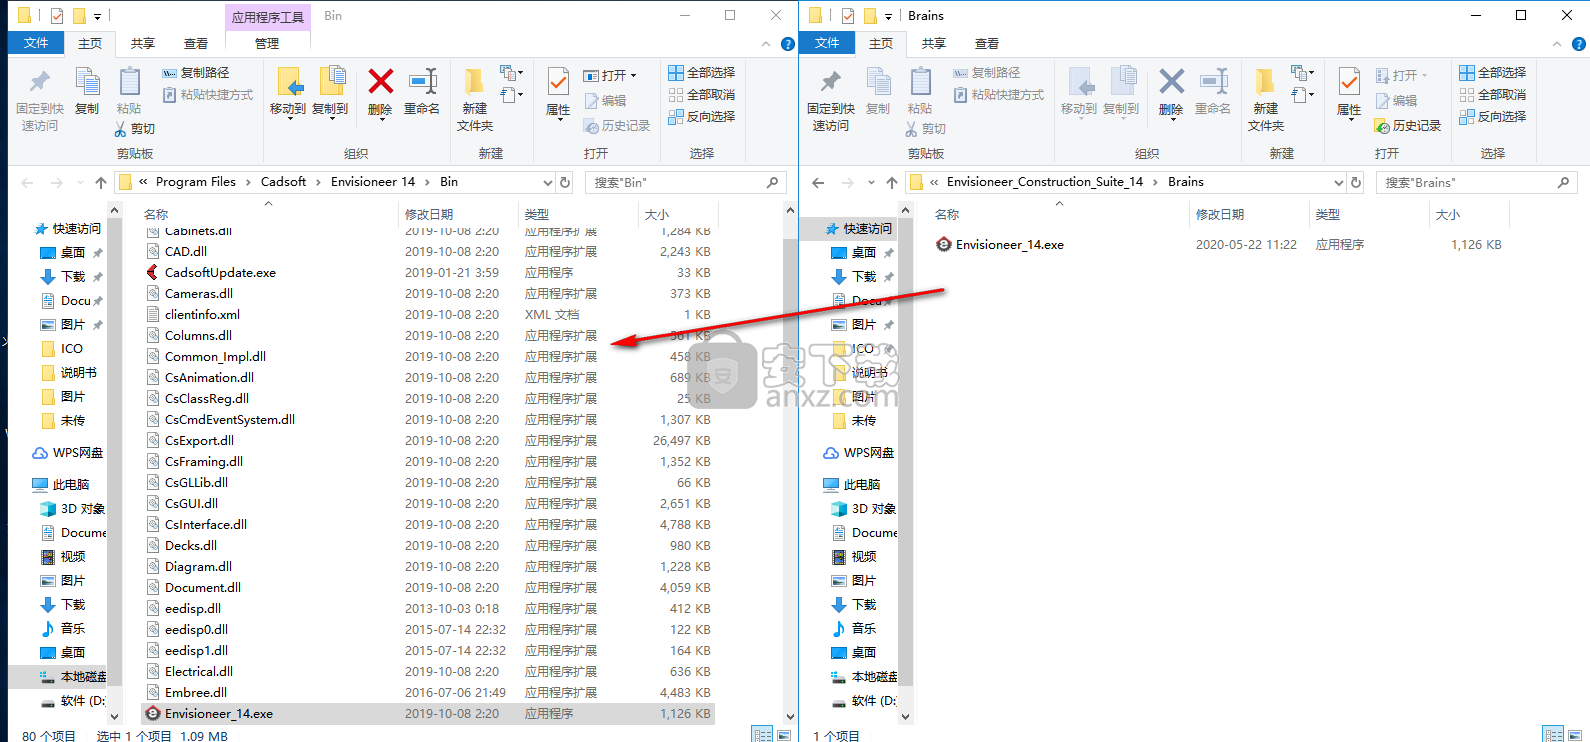Click Pin to Quick access in Brains window
Viewport: 1590px width, 742px height.
click(831, 99)
